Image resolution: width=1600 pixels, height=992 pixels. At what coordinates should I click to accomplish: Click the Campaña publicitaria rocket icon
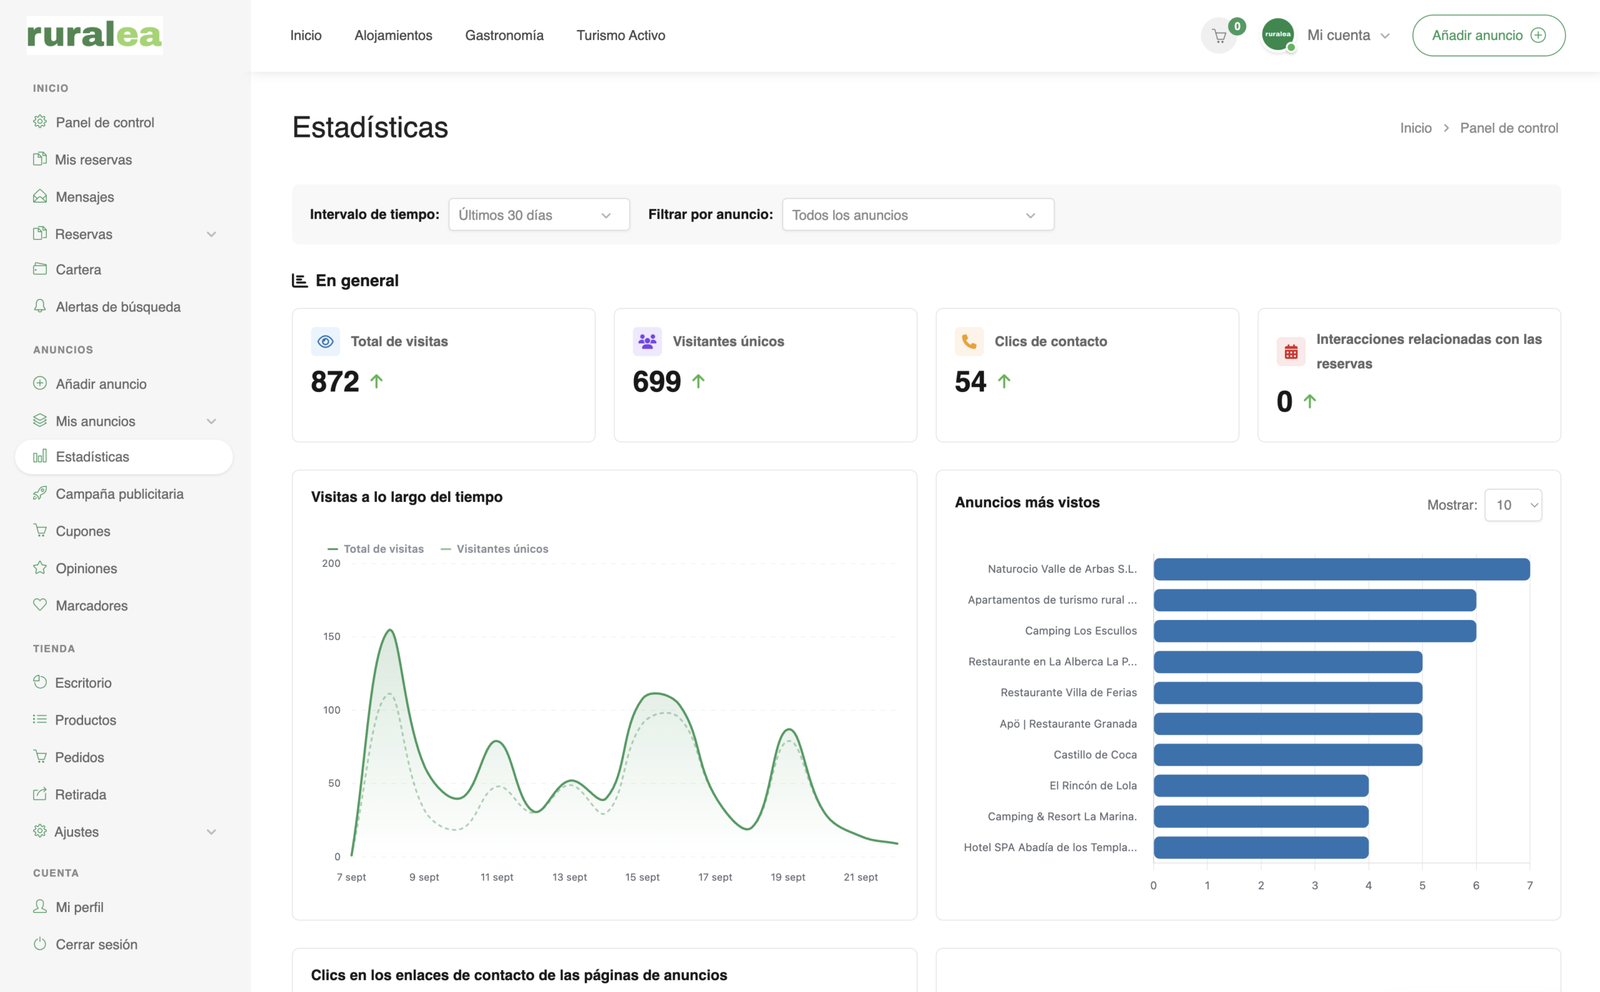tap(40, 493)
